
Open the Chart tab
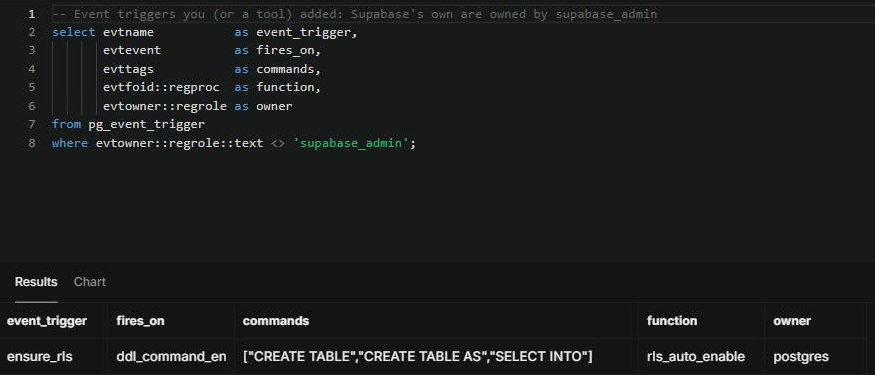click(x=90, y=282)
